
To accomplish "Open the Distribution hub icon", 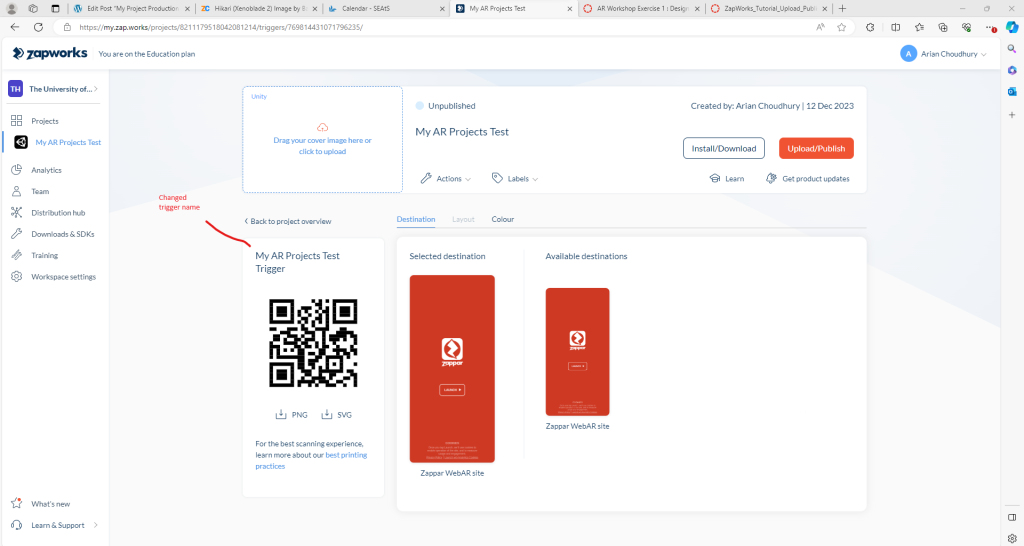I will coord(16,212).
